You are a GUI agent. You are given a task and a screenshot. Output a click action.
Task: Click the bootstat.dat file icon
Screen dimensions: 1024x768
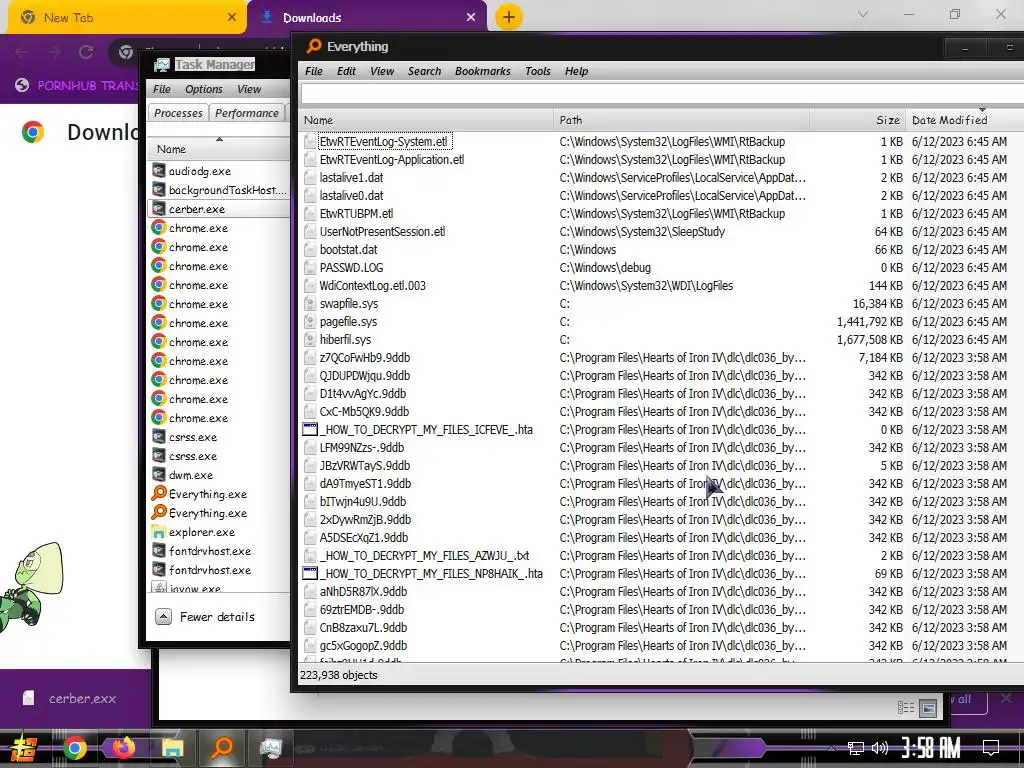click(310, 249)
